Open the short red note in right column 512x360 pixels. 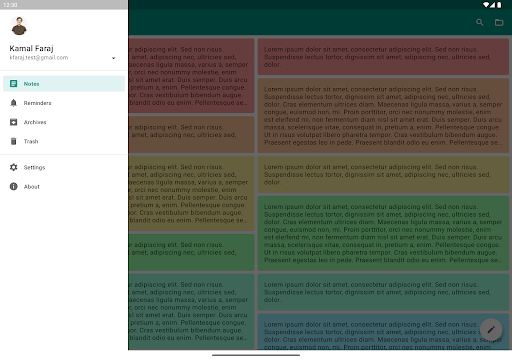click(x=383, y=57)
